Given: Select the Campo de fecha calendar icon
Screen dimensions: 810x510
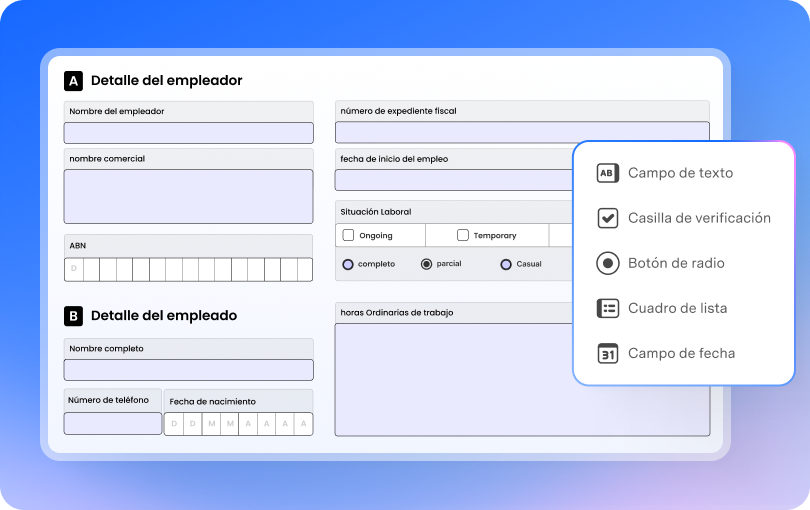Looking at the screenshot, I should tap(608, 353).
